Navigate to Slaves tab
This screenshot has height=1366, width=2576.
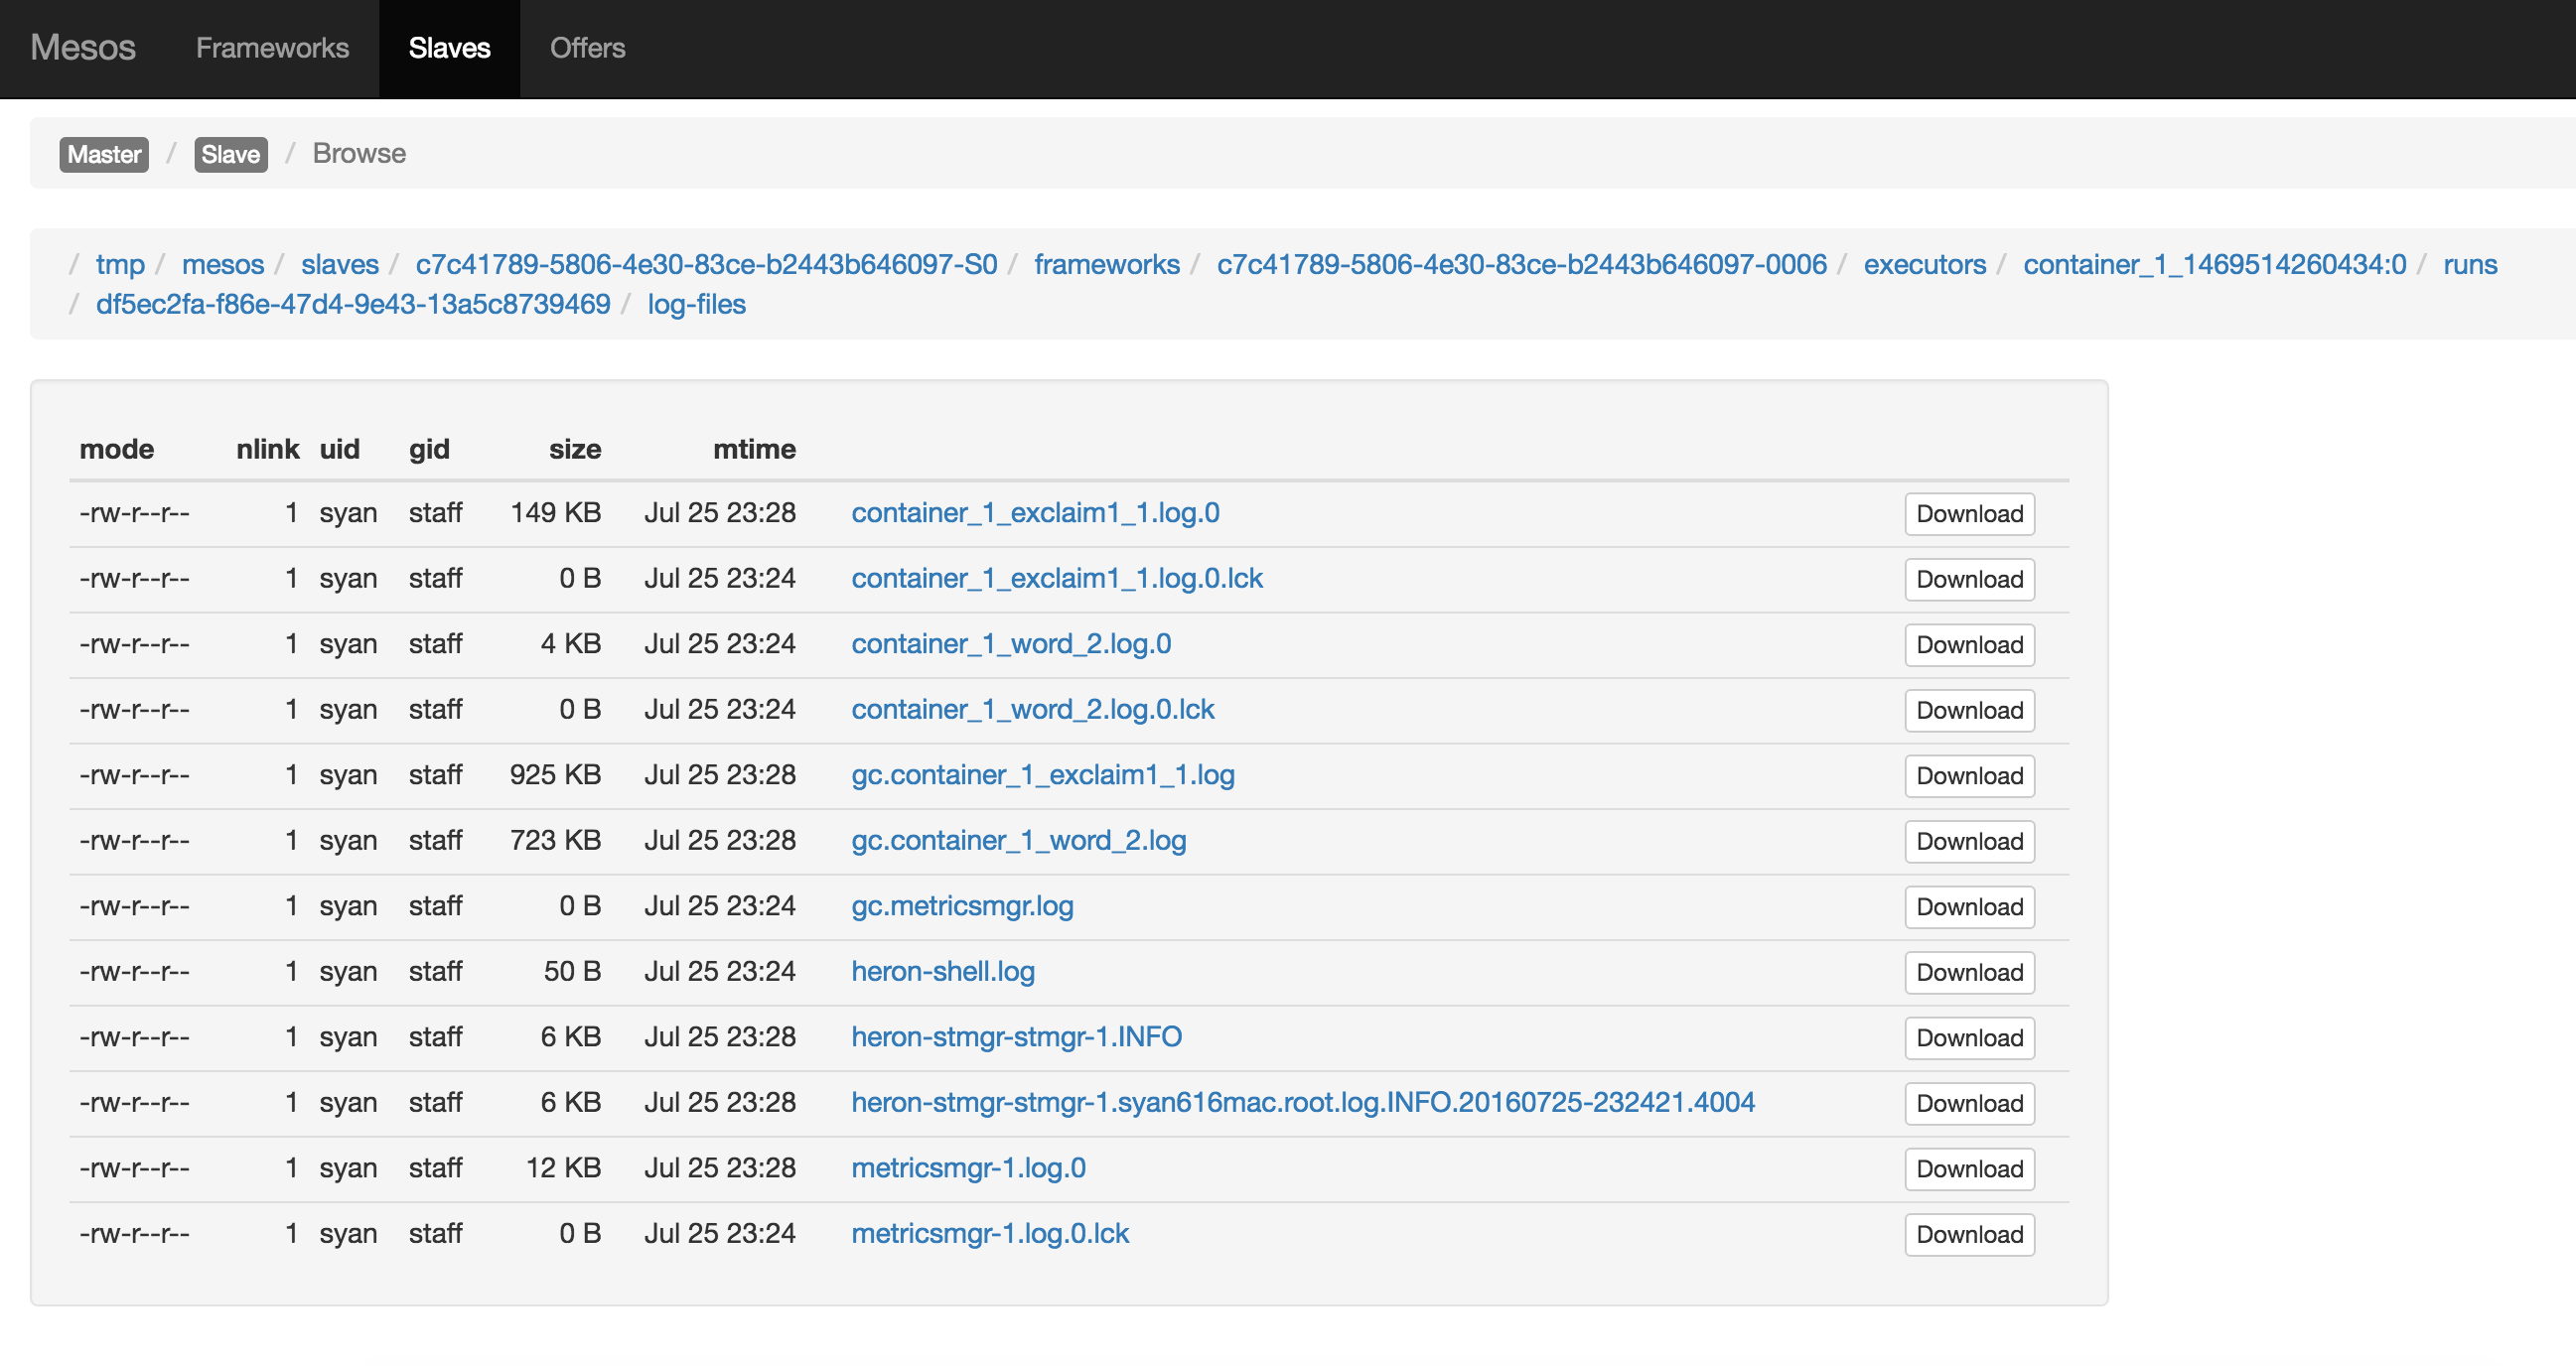coord(450,46)
